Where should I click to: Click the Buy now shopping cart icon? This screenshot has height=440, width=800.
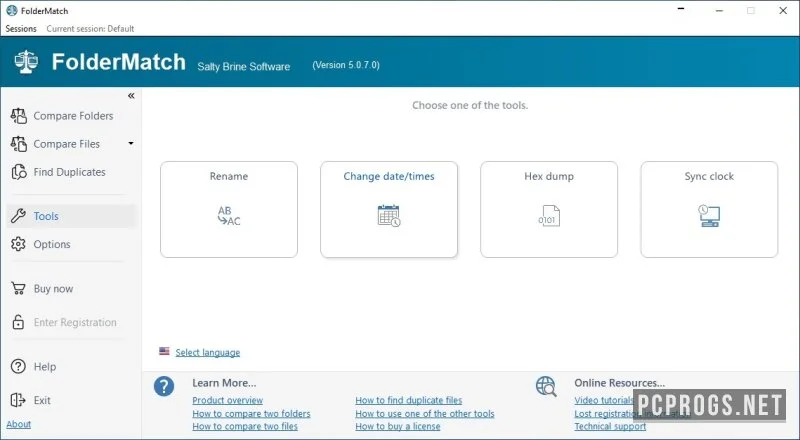(x=18, y=288)
